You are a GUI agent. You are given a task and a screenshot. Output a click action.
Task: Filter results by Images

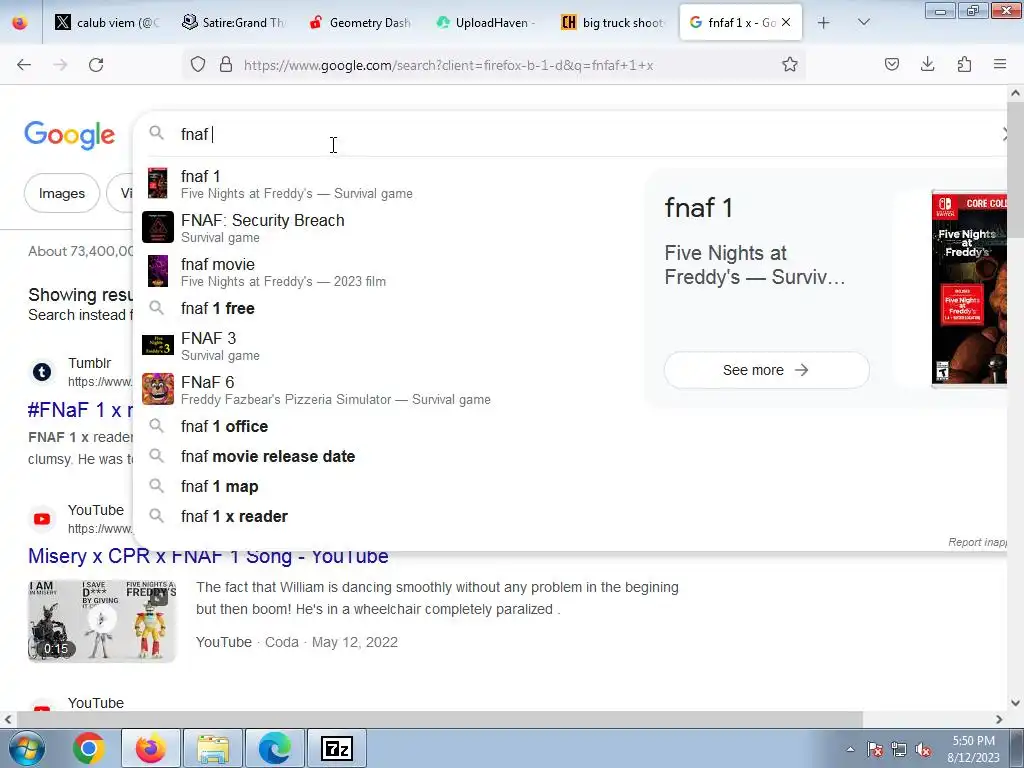pyautogui.click(x=62, y=193)
